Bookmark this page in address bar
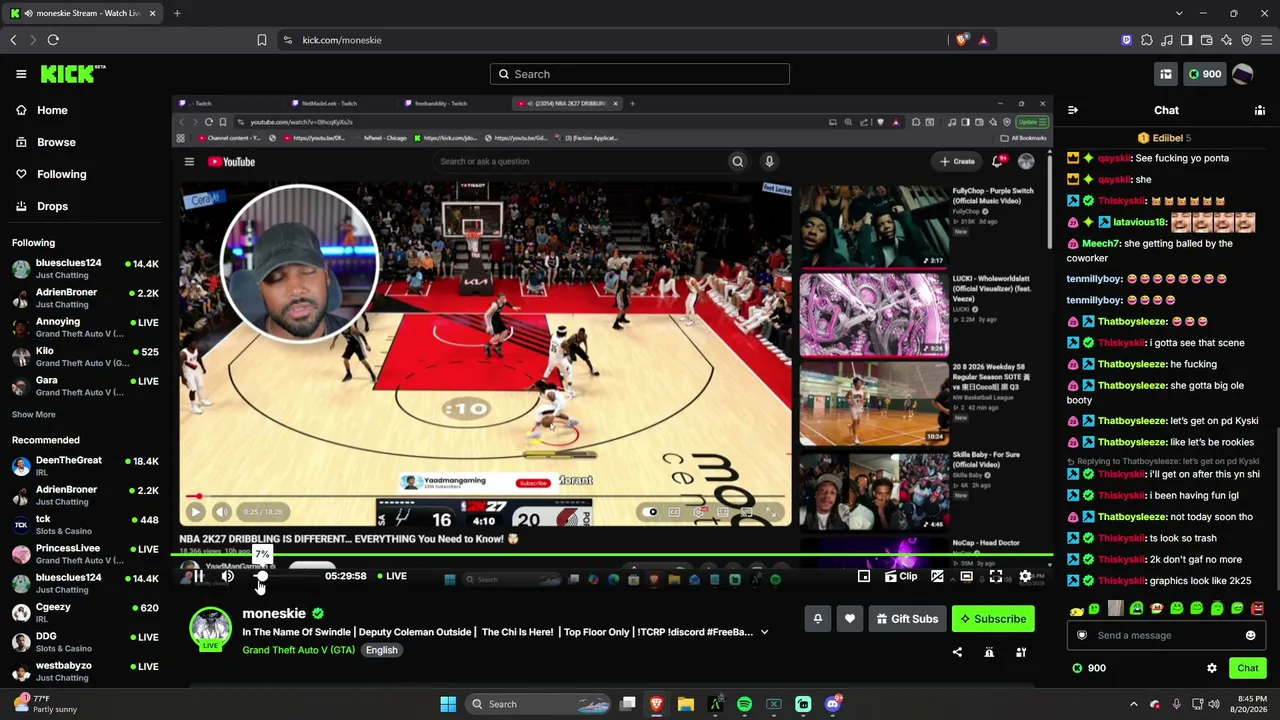 tap(262, 40)
